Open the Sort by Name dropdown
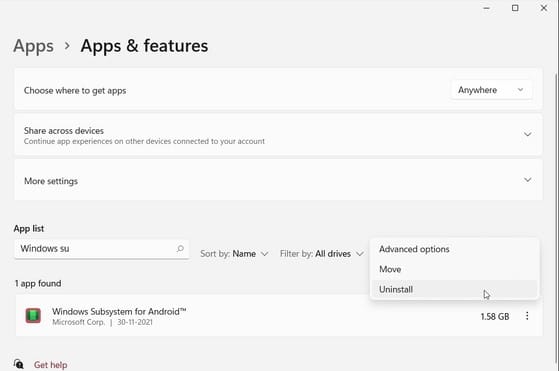This screenshot has height=371, width=559. click(234, 254)
